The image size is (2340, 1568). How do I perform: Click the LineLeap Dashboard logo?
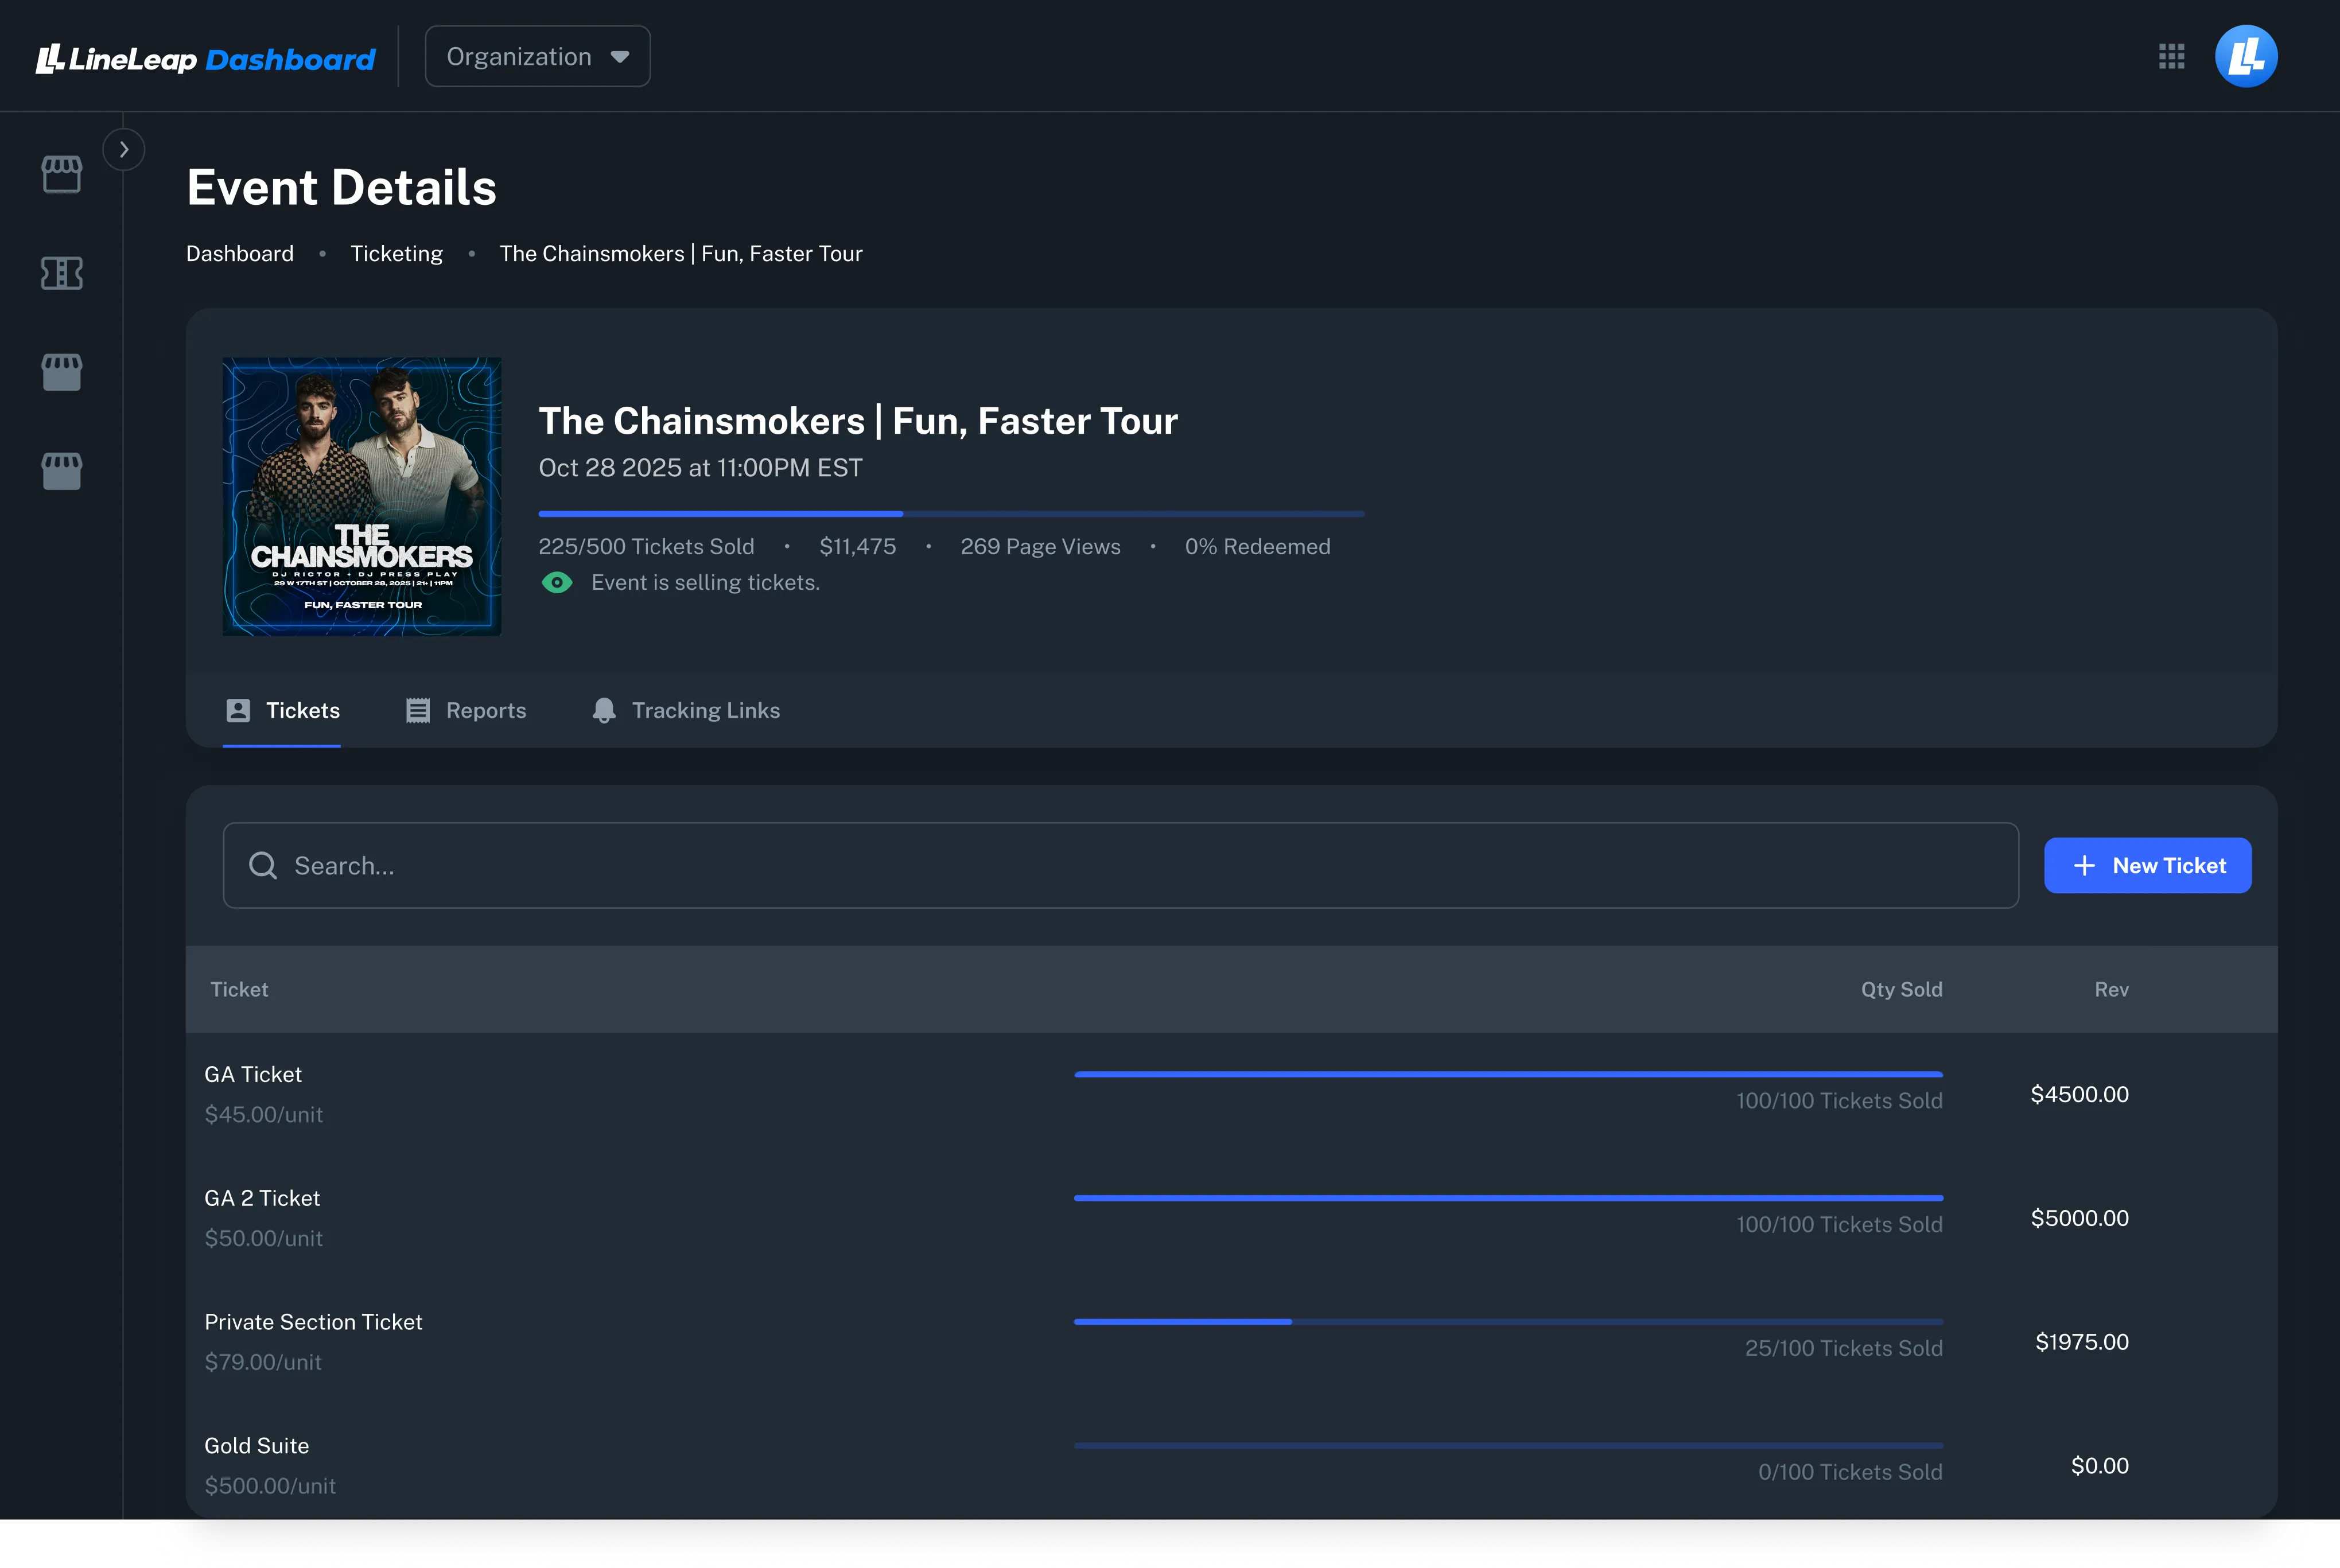(205, 58)
